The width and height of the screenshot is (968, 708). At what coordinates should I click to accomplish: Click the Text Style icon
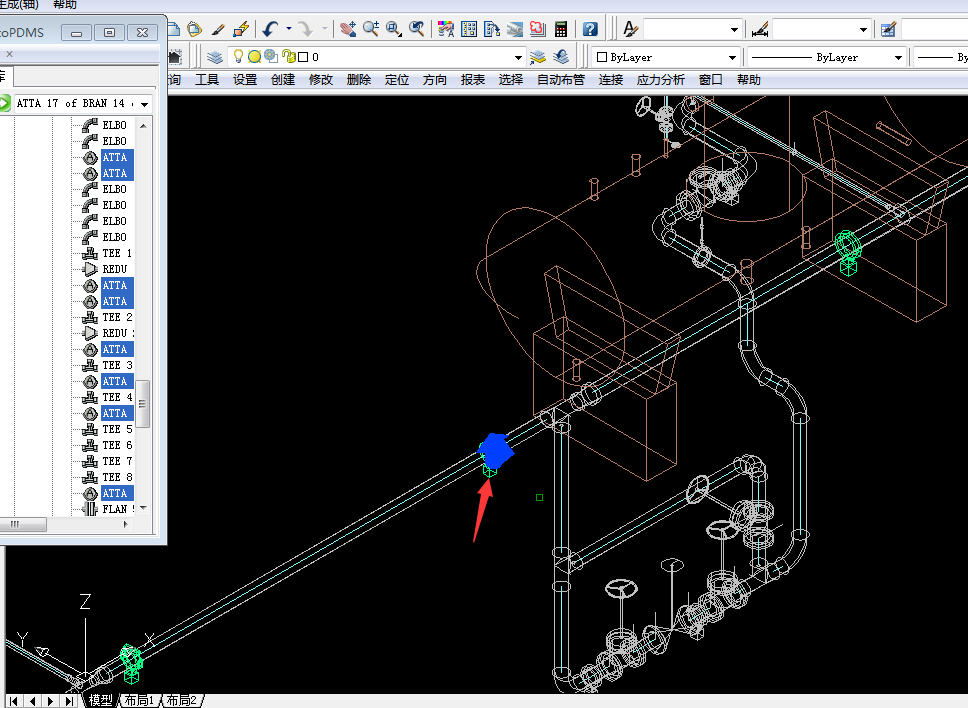point(631,29)
